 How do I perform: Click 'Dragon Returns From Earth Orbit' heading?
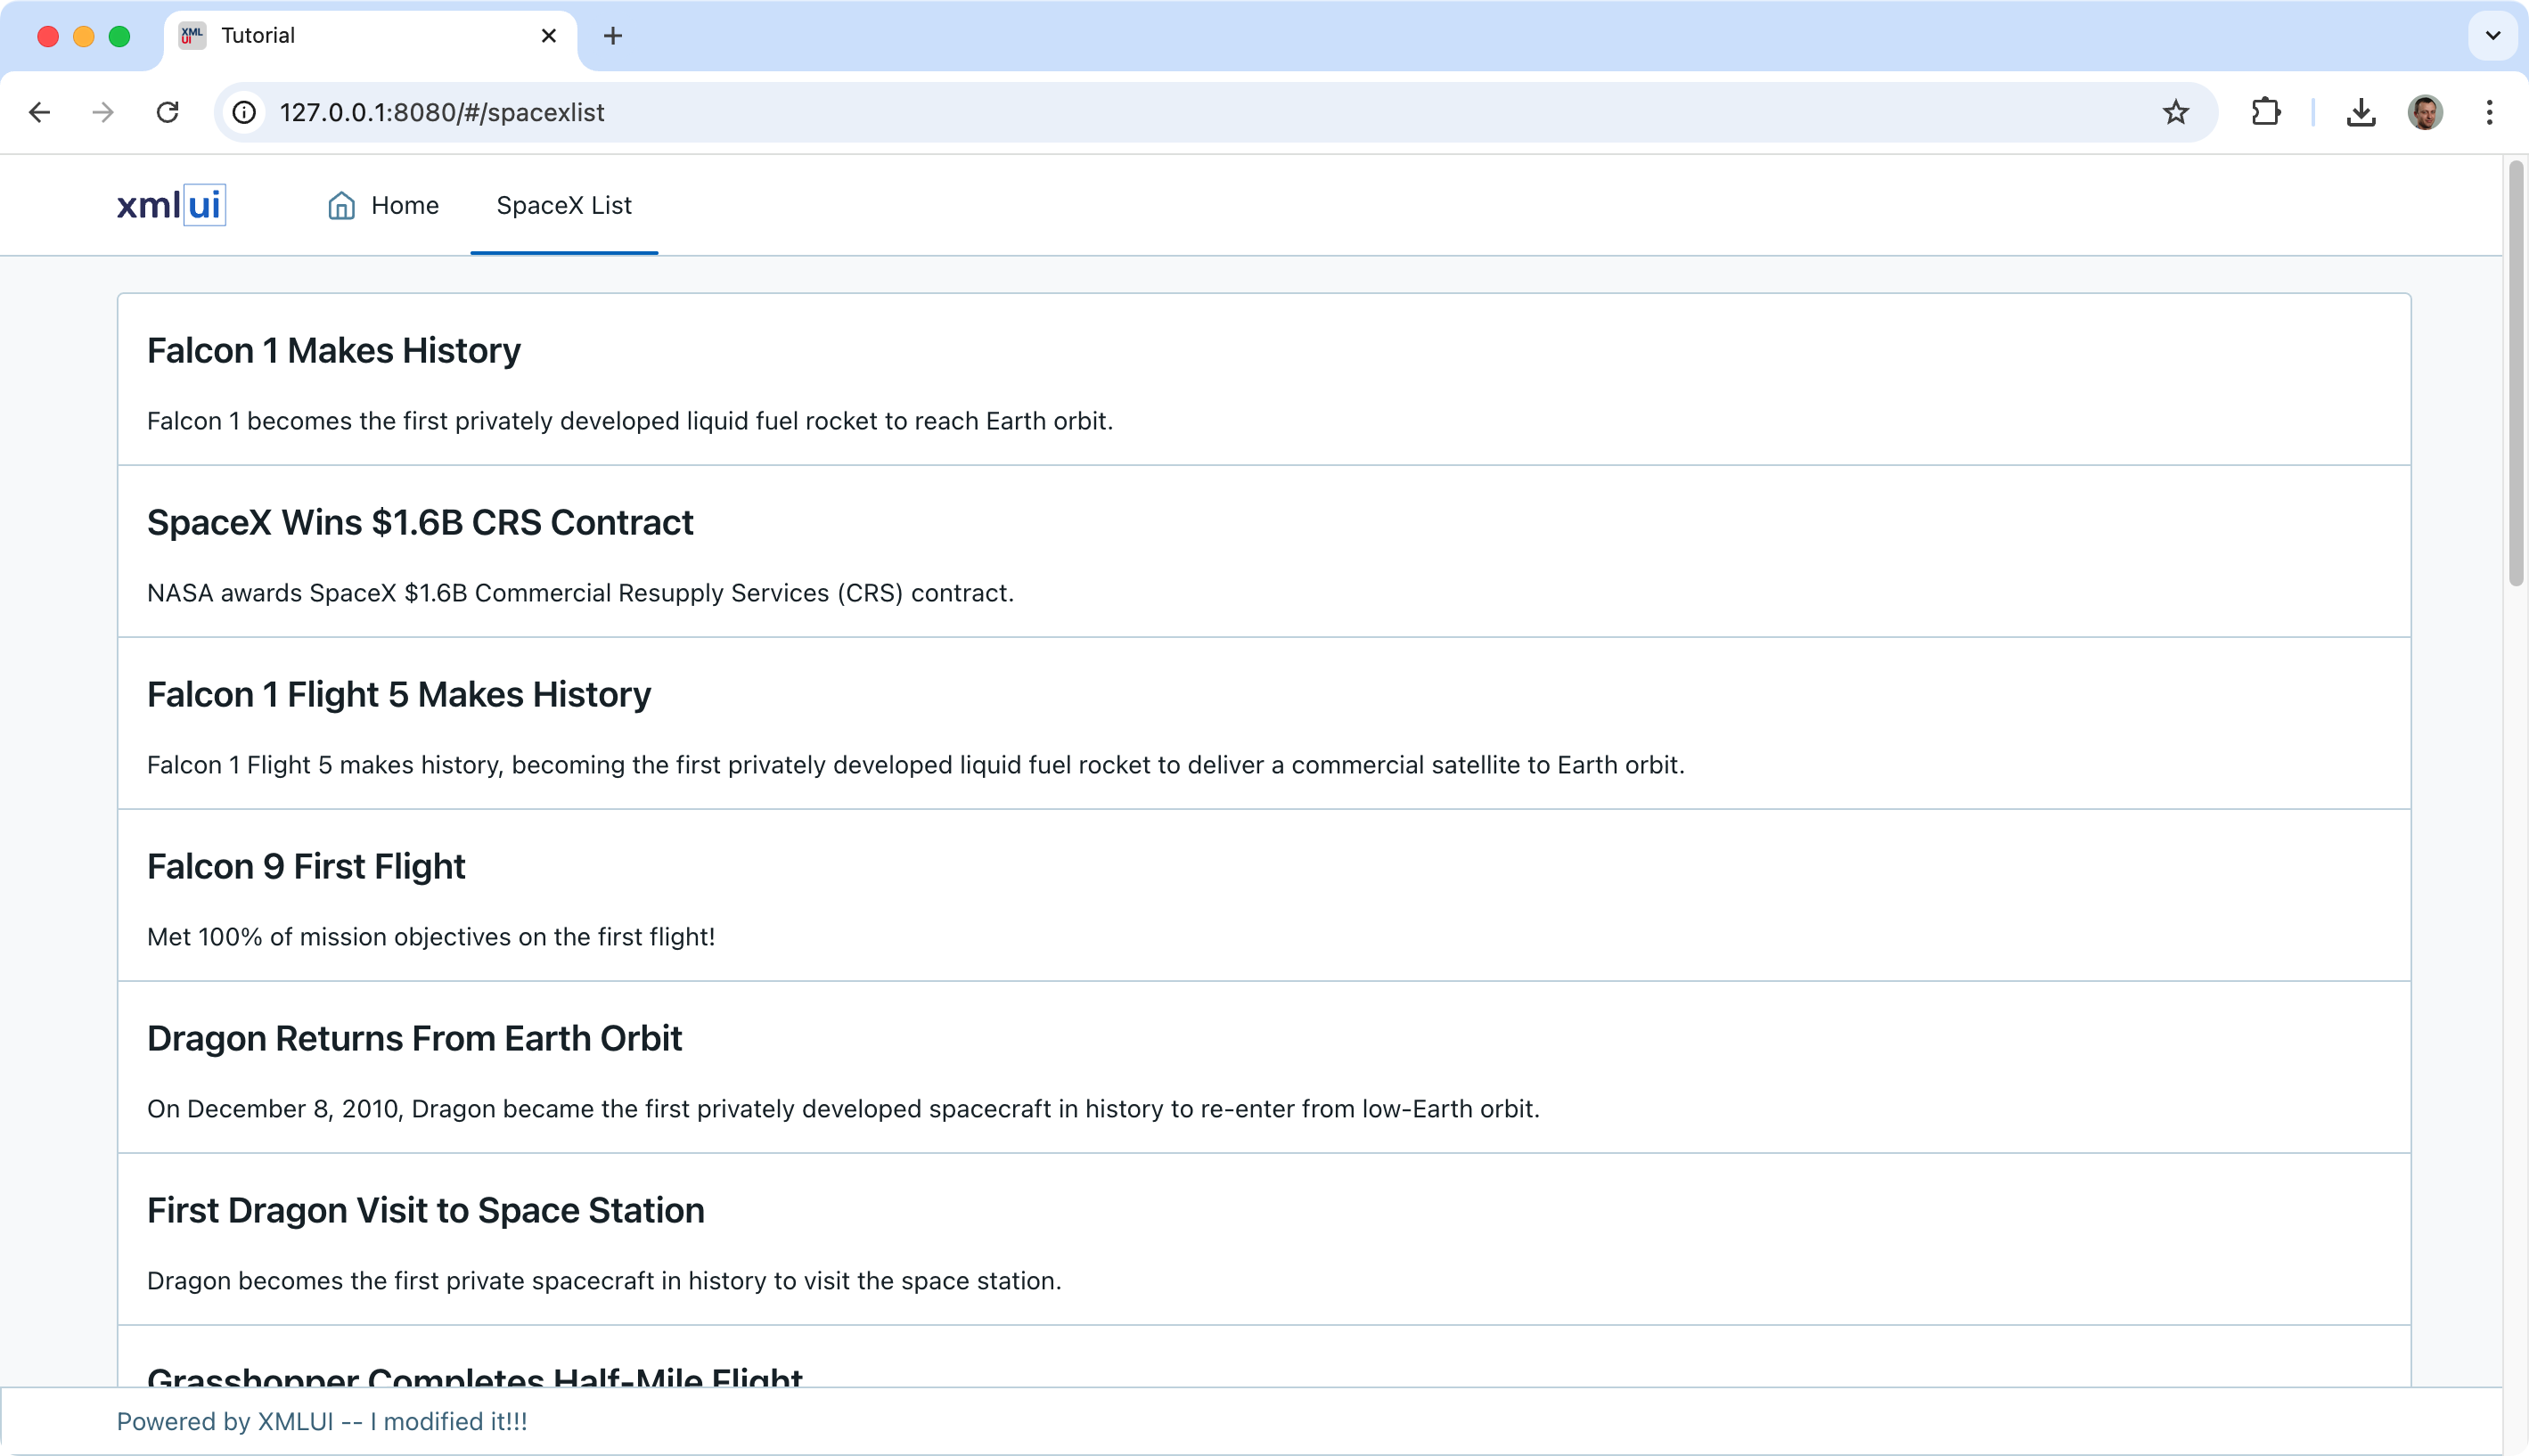(414, 1039)
